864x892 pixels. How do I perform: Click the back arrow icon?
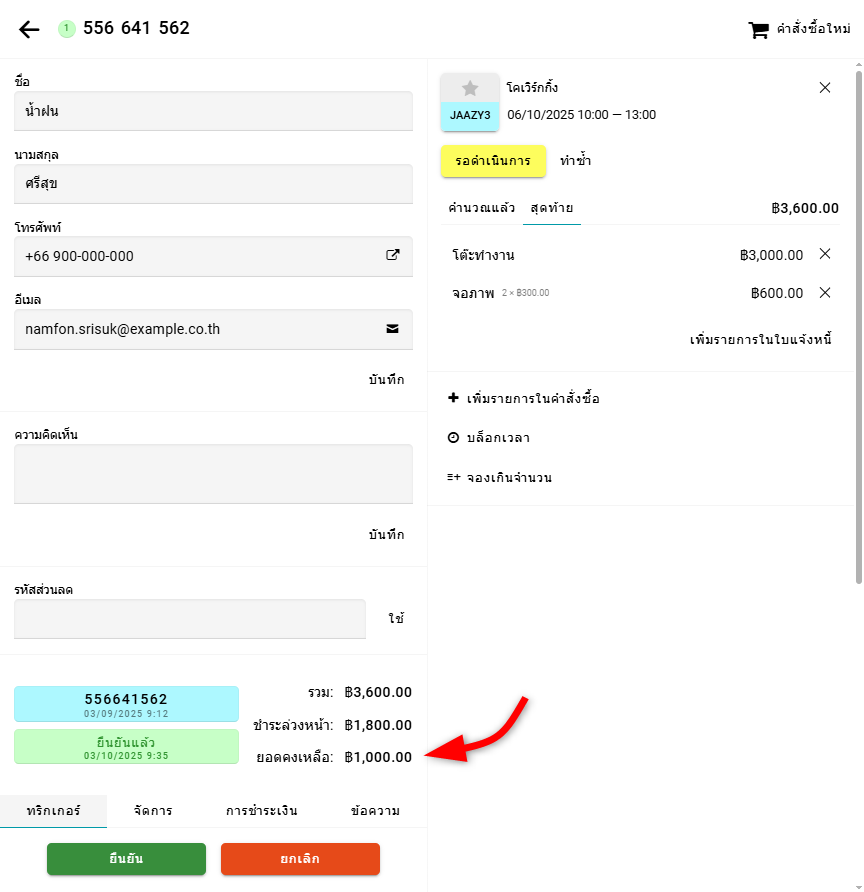(x=29, y=29)
